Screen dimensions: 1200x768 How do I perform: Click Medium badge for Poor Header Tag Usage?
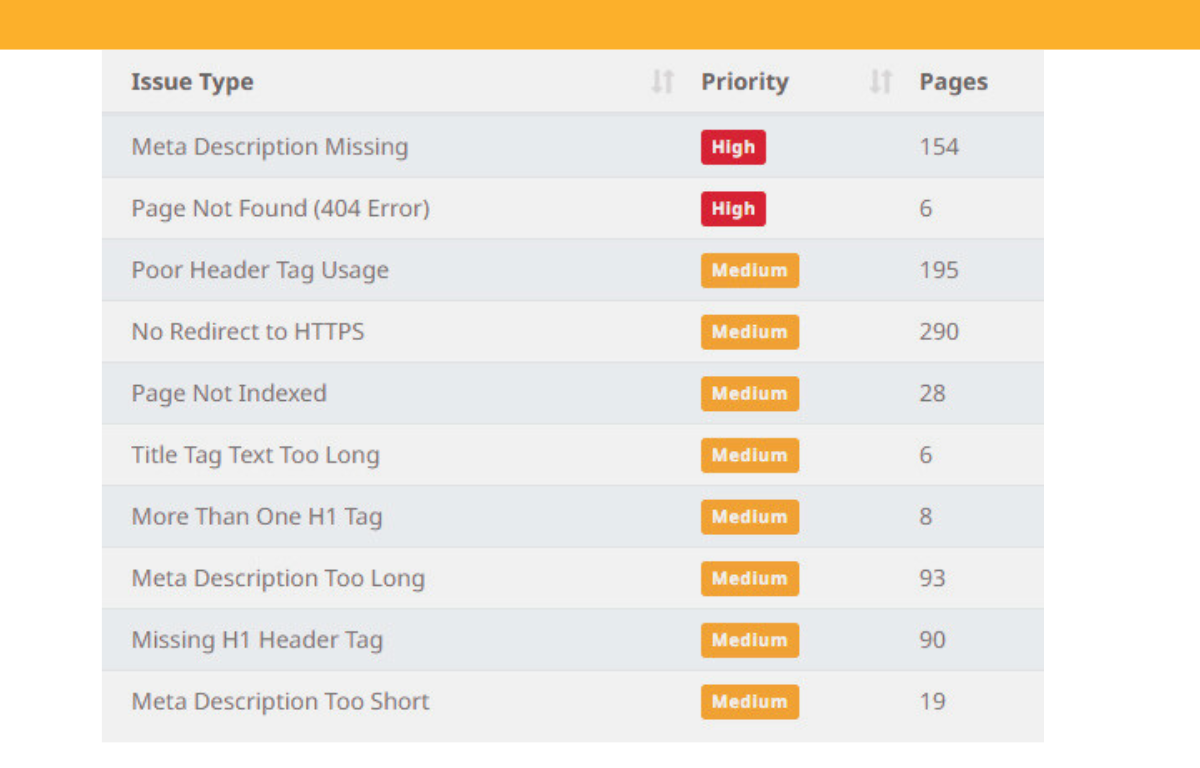point(750,270)
